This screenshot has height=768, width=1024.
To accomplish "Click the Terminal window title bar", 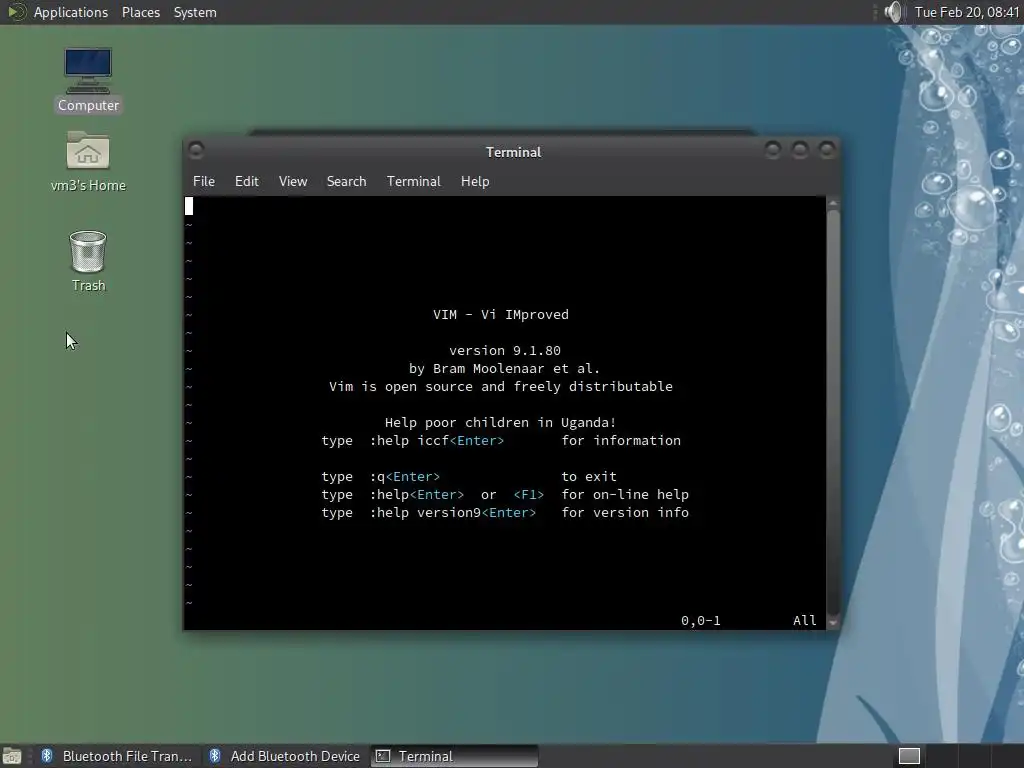I will [513, 152].
